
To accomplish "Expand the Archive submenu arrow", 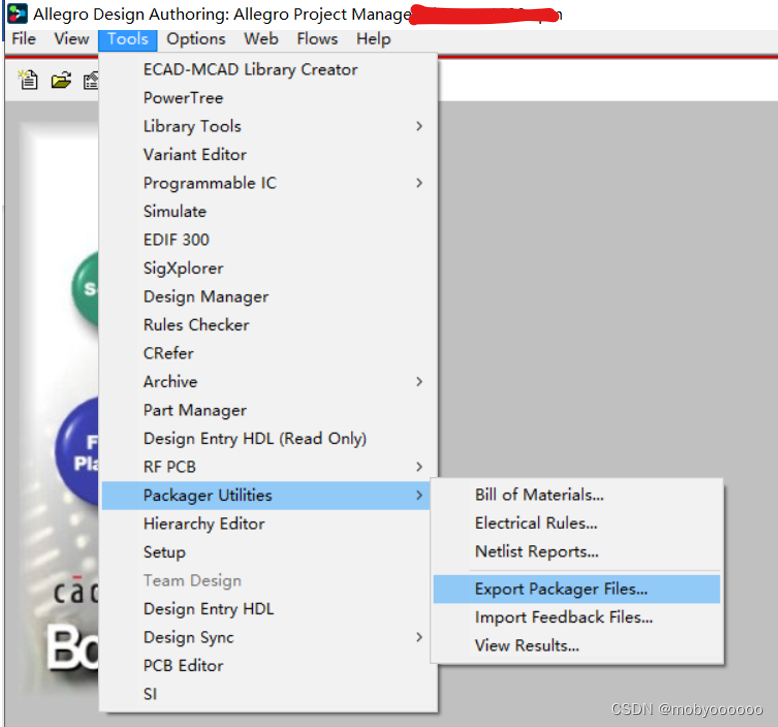I will 419,382.
